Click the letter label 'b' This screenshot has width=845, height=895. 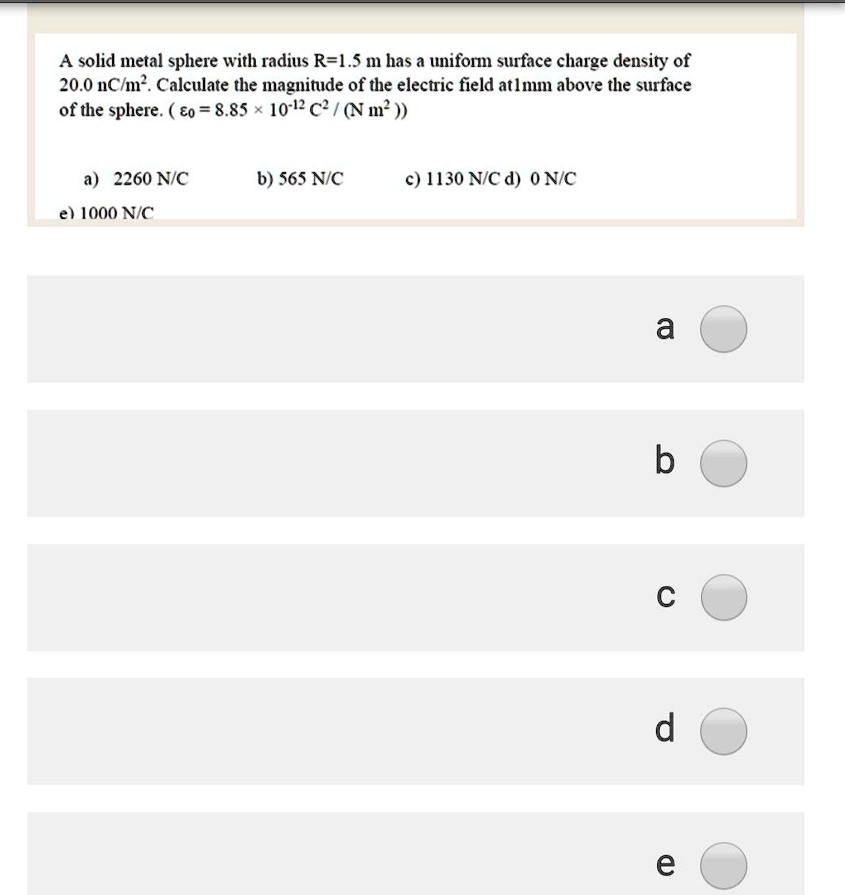coord(665,462)
